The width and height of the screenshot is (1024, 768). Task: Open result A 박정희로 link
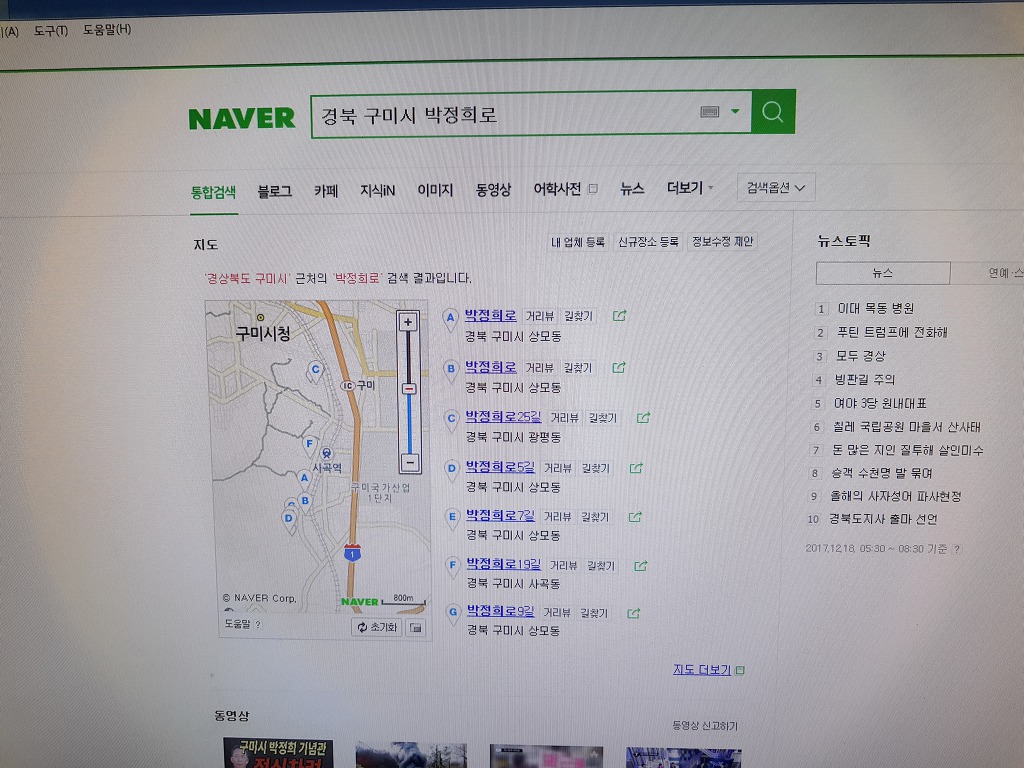click(x=490, y=315)
